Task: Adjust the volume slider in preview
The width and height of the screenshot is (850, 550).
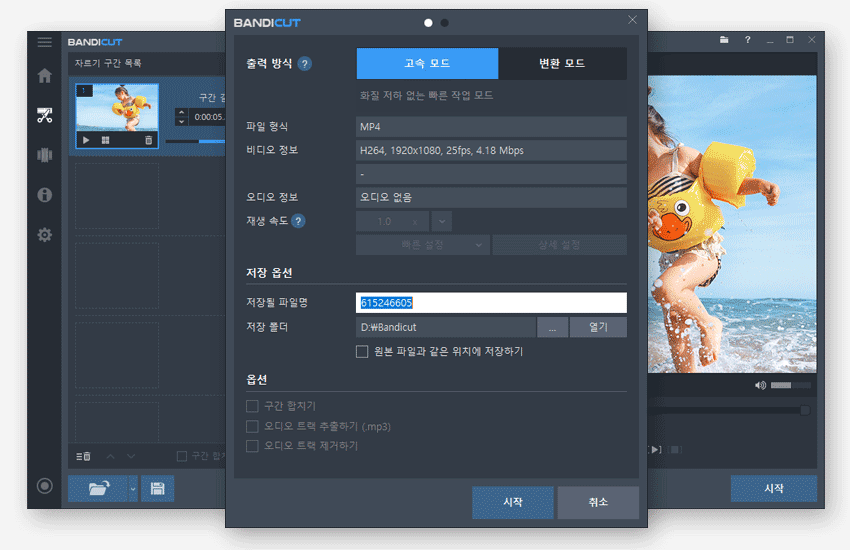Action: [x=790, y=385]
